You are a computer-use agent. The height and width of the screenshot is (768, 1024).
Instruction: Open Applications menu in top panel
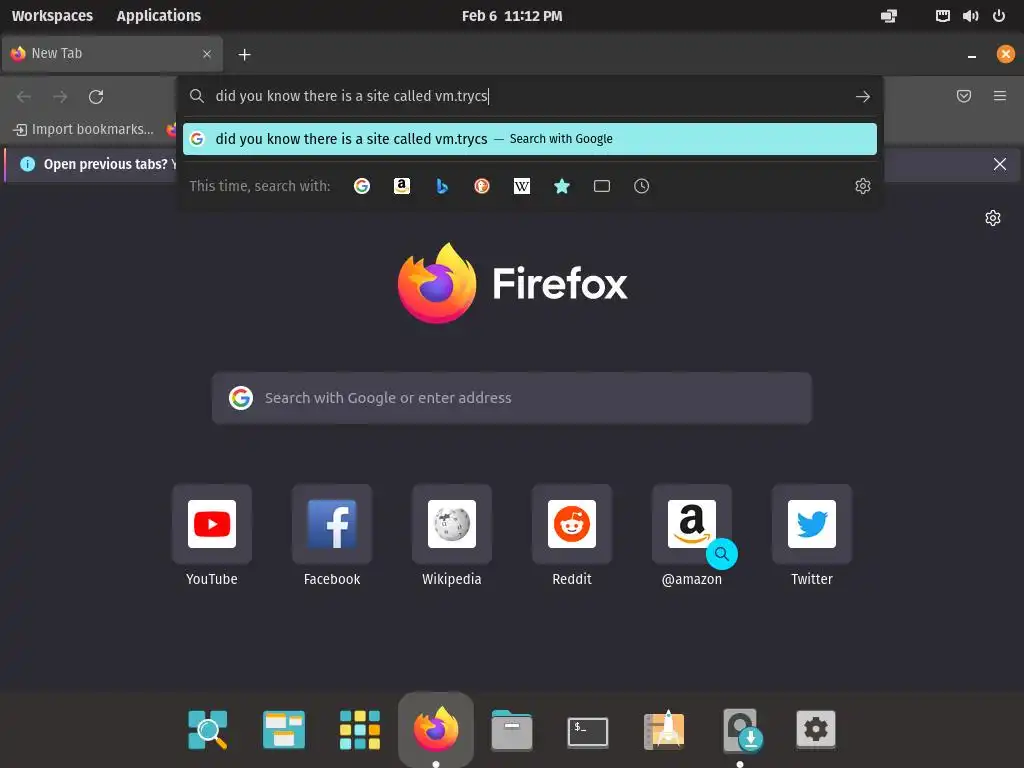159,16
